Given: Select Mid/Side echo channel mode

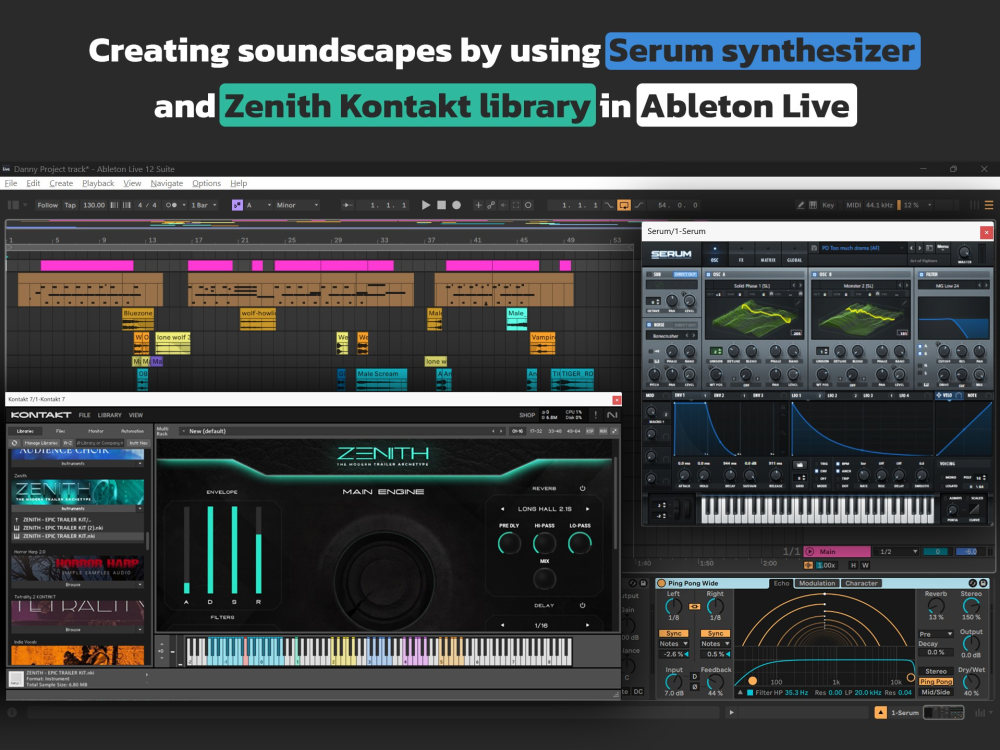Looking at the screenshot, I should click(936, 692).
